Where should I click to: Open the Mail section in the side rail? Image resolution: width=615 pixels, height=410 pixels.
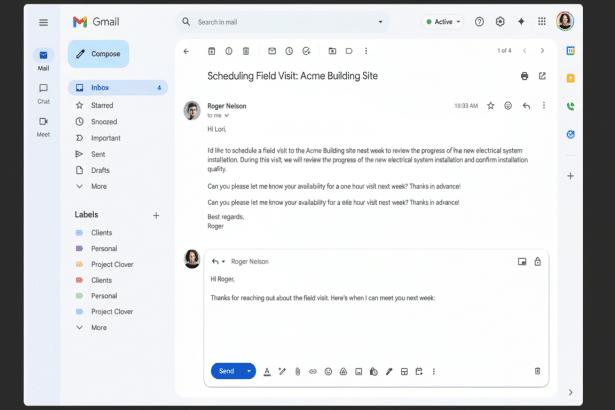(44, 60)
